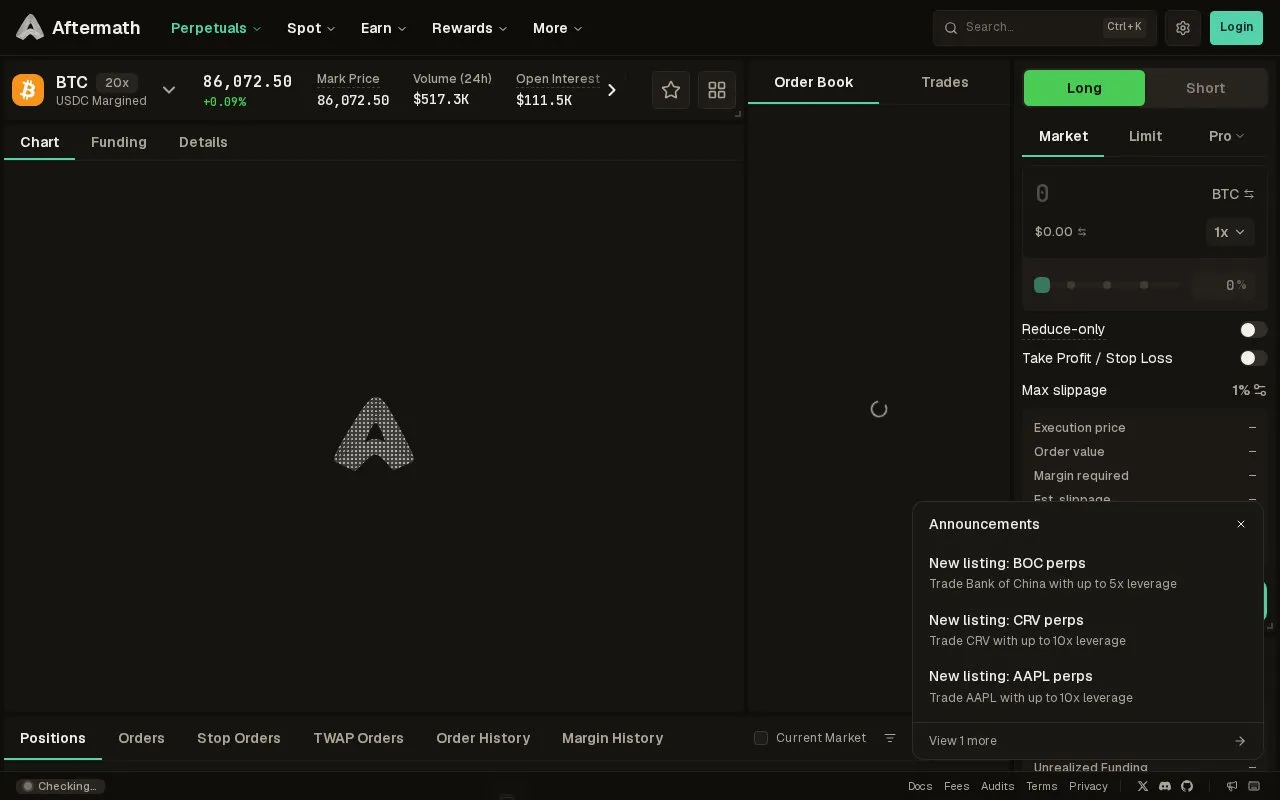Show more market stats arrow

tap(612, 90)
